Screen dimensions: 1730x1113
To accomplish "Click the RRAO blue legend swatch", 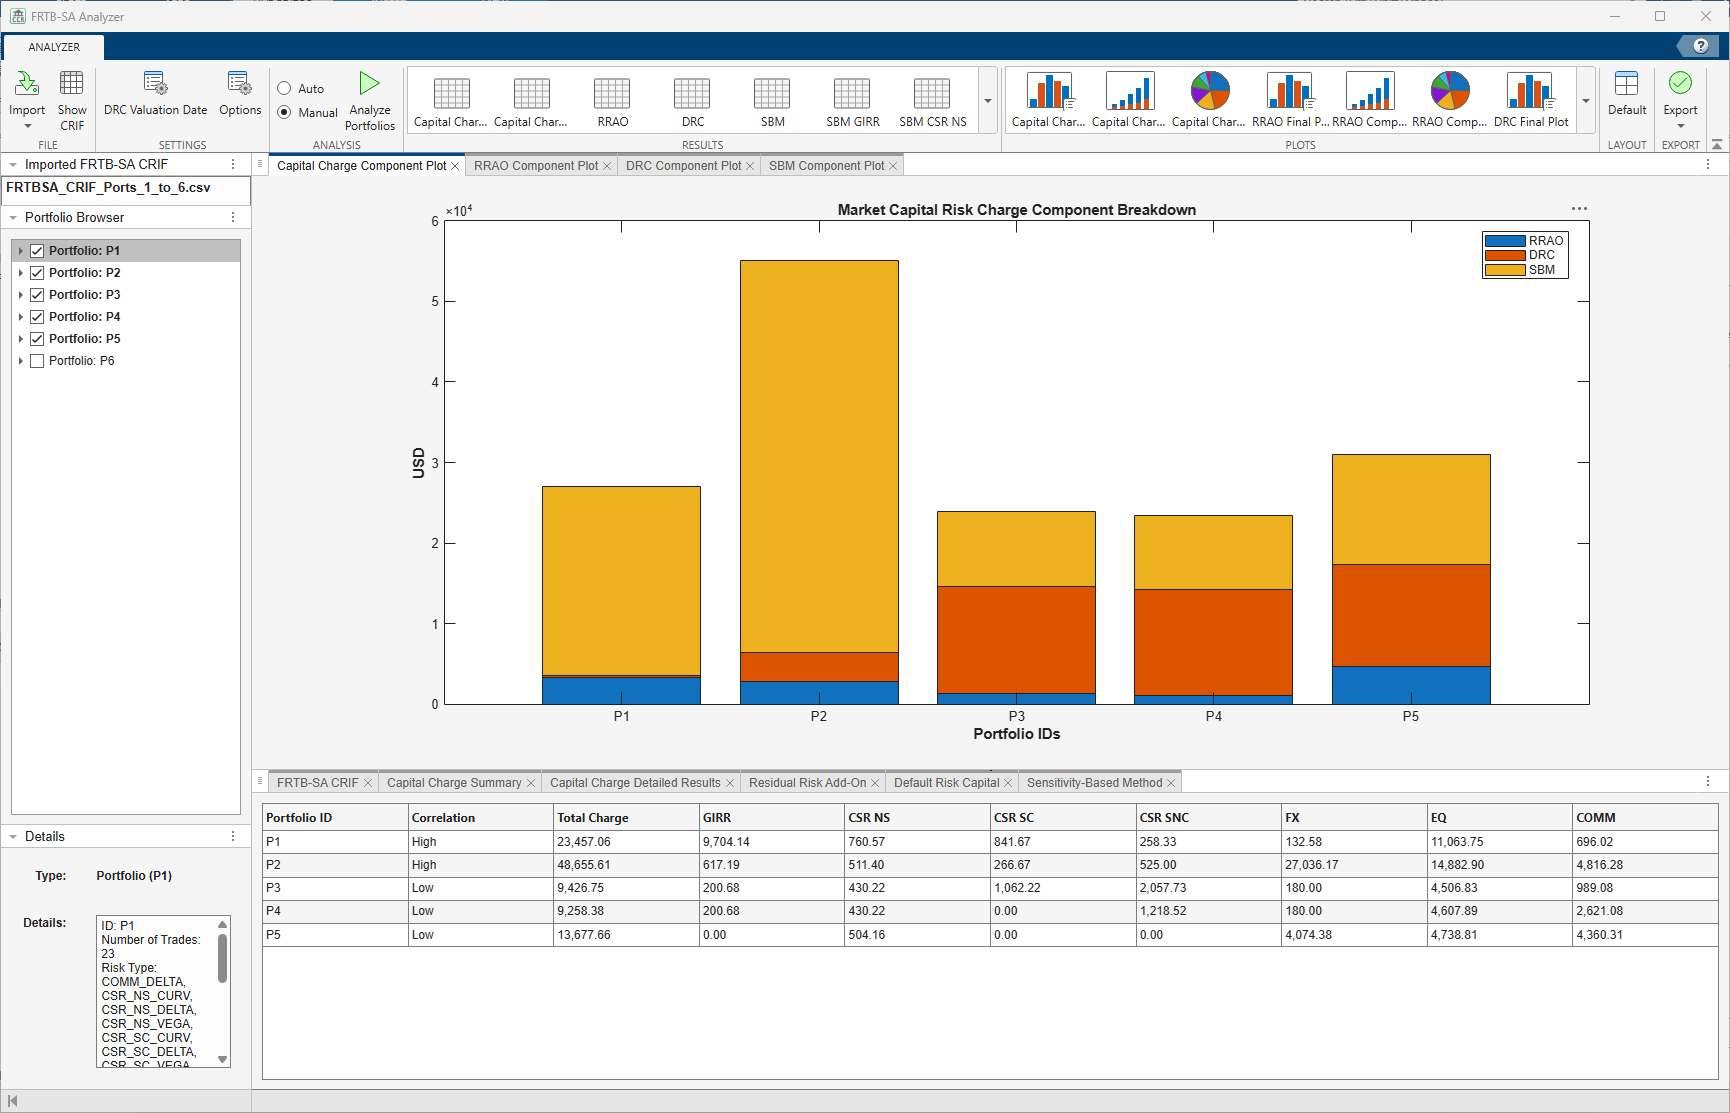I will pos(1505,241).
